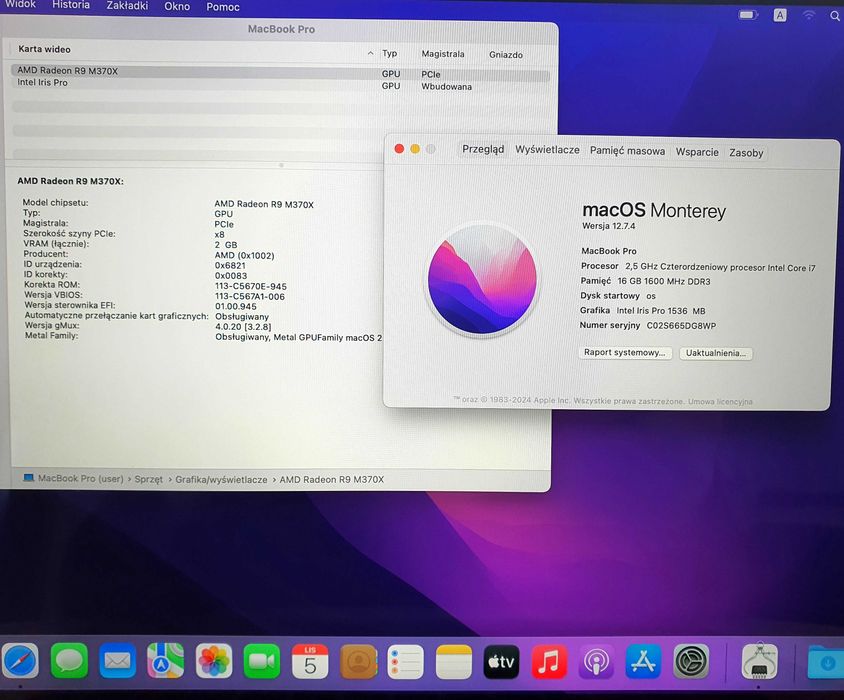Open the Pomoc menu

[223, 7]
